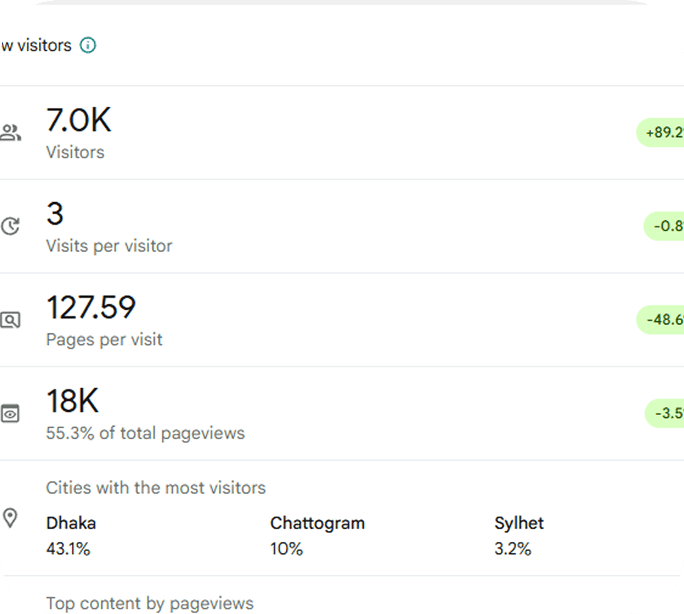Click the -0.8 change badge

(664, 226)
